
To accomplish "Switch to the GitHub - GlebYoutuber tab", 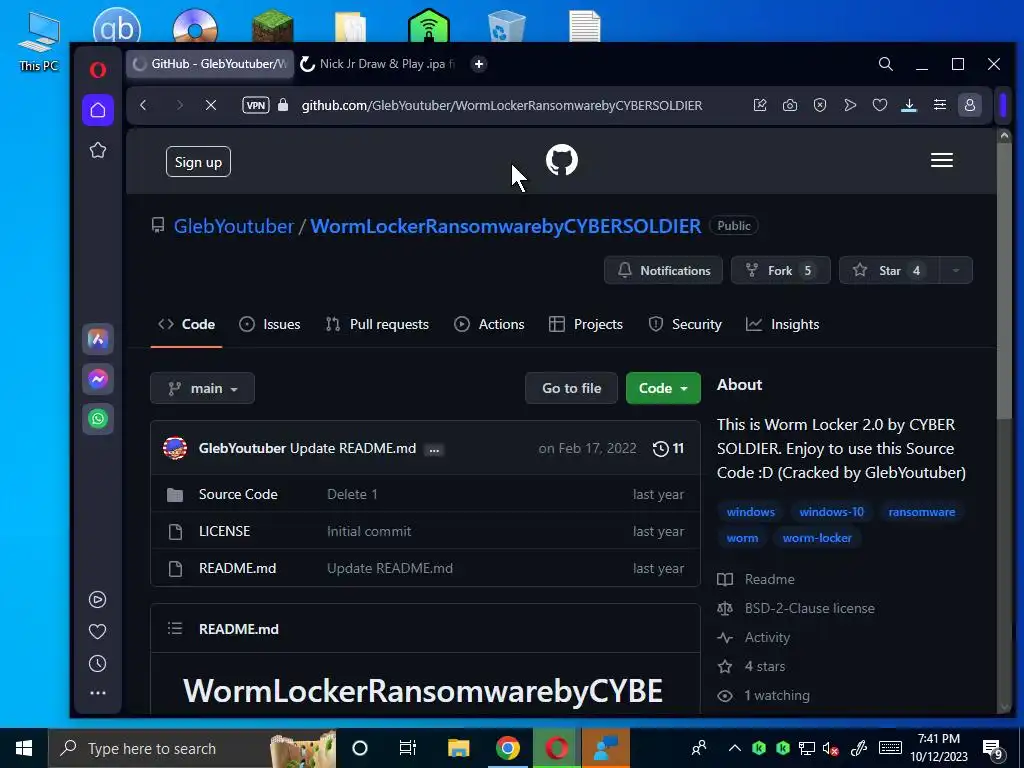I will [x=210, y=64].
